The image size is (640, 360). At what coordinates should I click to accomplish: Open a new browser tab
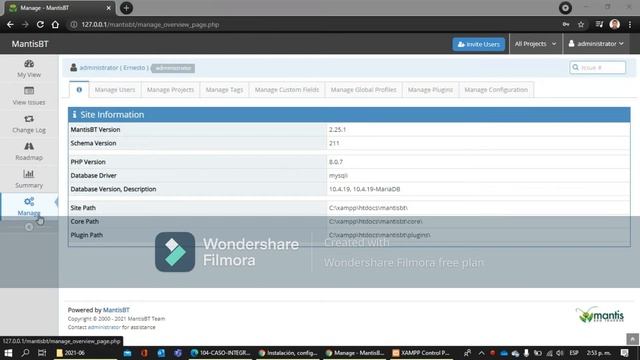pyautogui.click(x=127, y=8)
